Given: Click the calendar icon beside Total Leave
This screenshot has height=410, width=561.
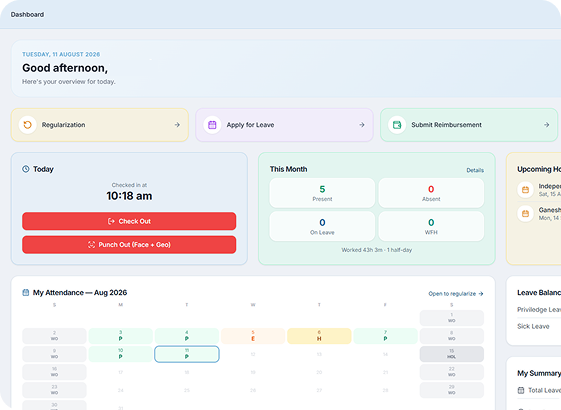Looking at the screenshot, I should (521, 390).
